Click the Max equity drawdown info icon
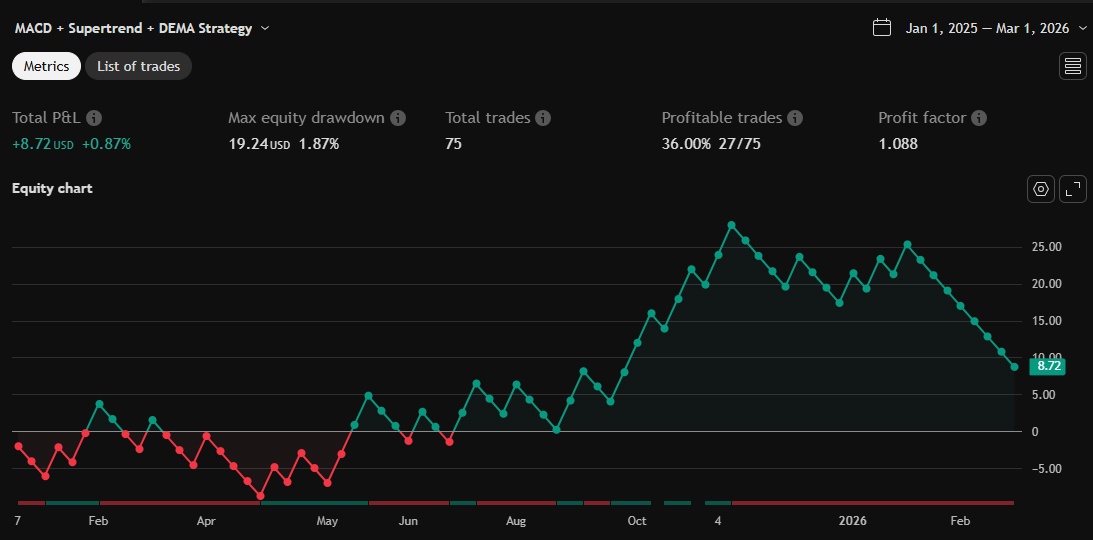The width and height of the screenshot is (1093, 540). click(398, 118)
